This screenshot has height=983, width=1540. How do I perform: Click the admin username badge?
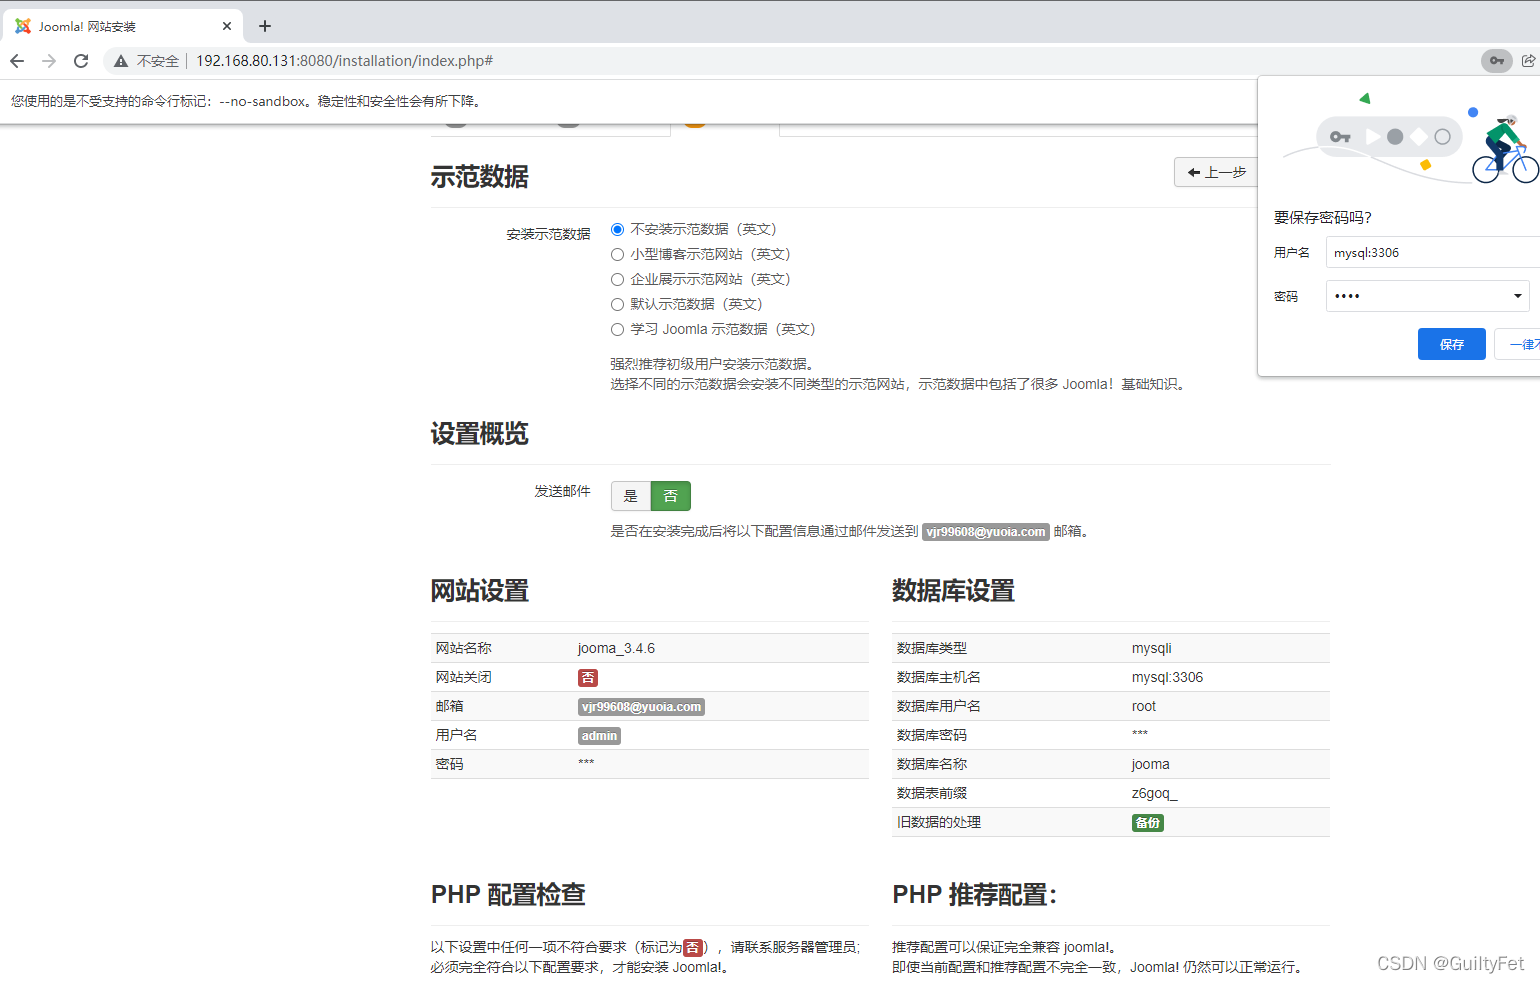pos(600,736)
